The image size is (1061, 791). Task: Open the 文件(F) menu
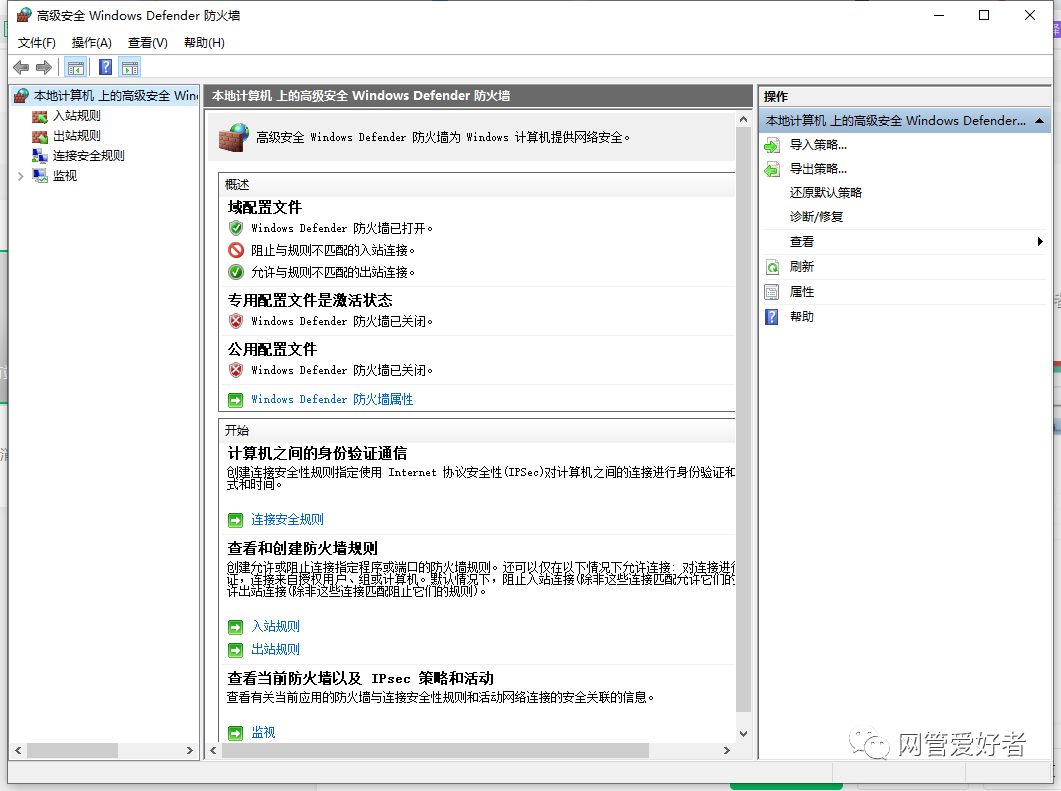point(37,43)
